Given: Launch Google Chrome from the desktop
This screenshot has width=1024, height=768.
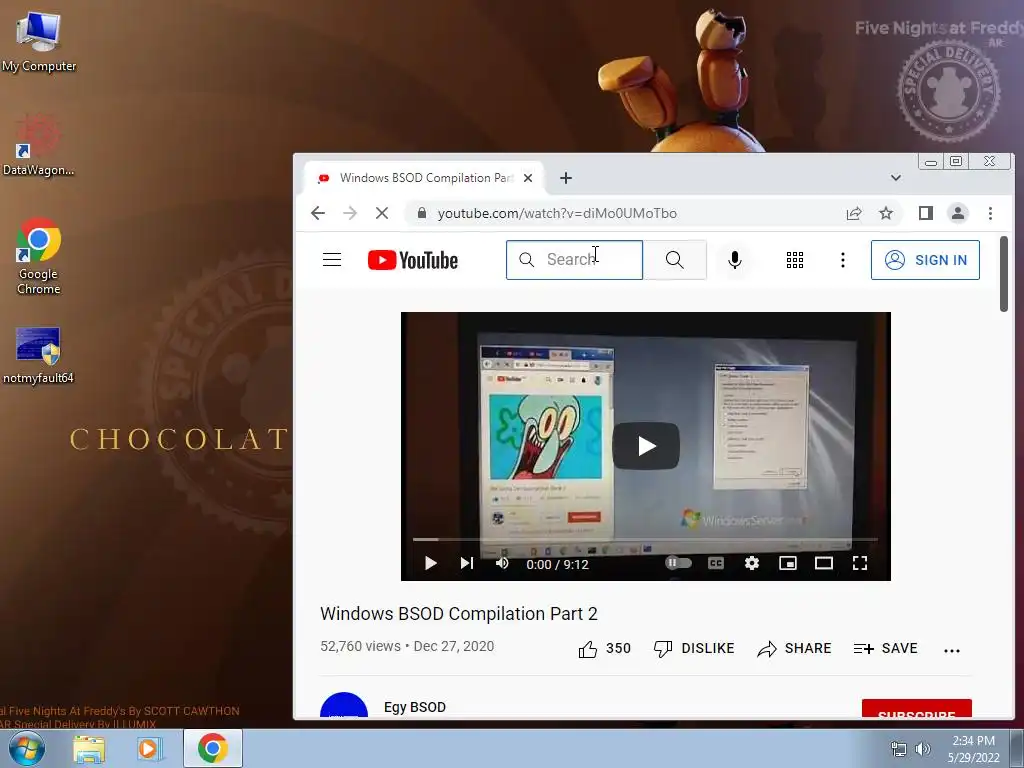Looking at the screenshot, I should (x=39, y=255).
